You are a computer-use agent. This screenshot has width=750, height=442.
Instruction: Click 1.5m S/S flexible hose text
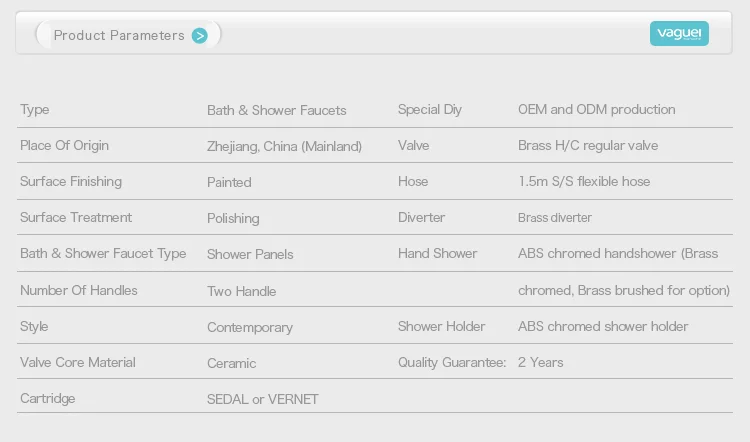584,182
